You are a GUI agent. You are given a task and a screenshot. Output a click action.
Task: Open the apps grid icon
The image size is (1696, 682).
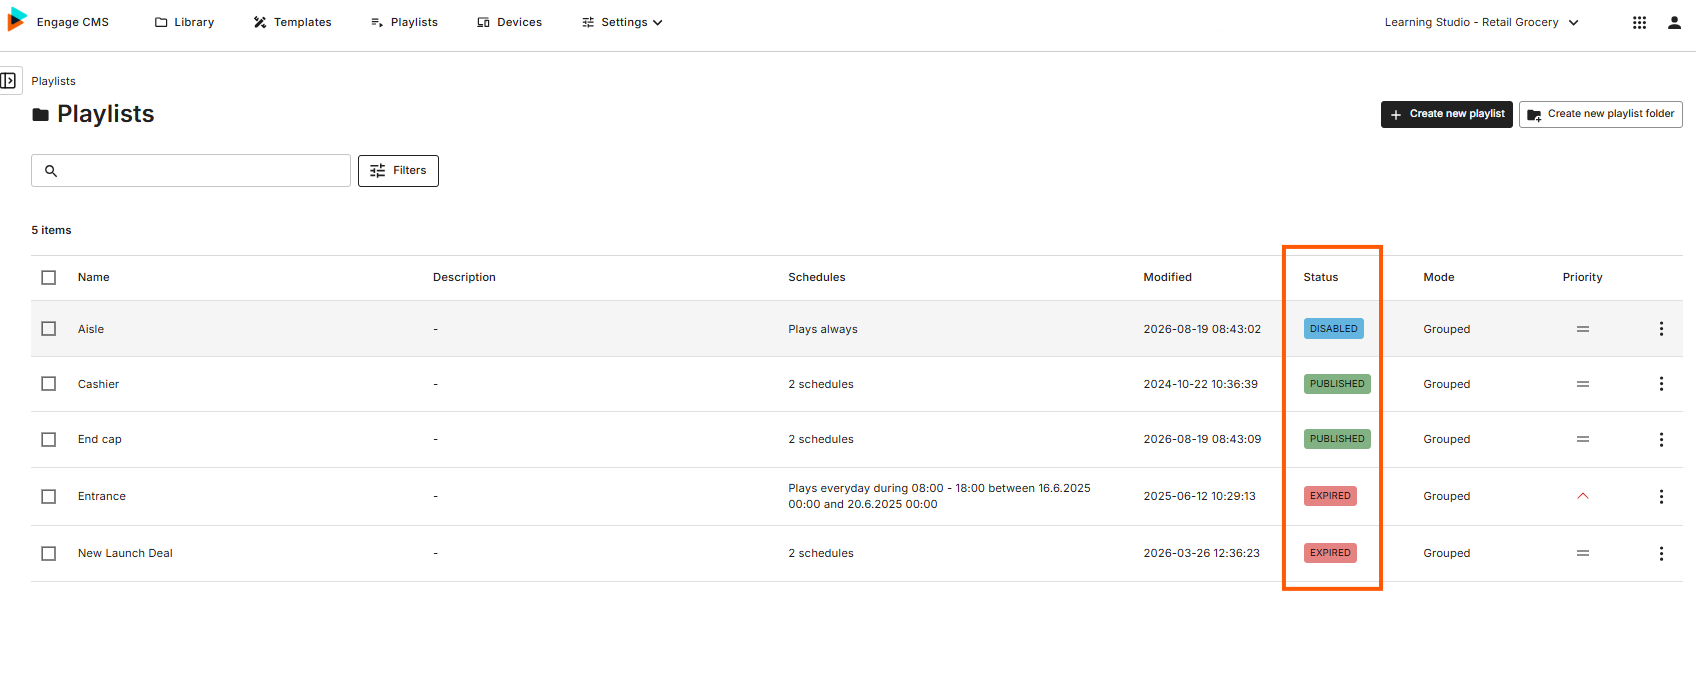point(1639,22)
